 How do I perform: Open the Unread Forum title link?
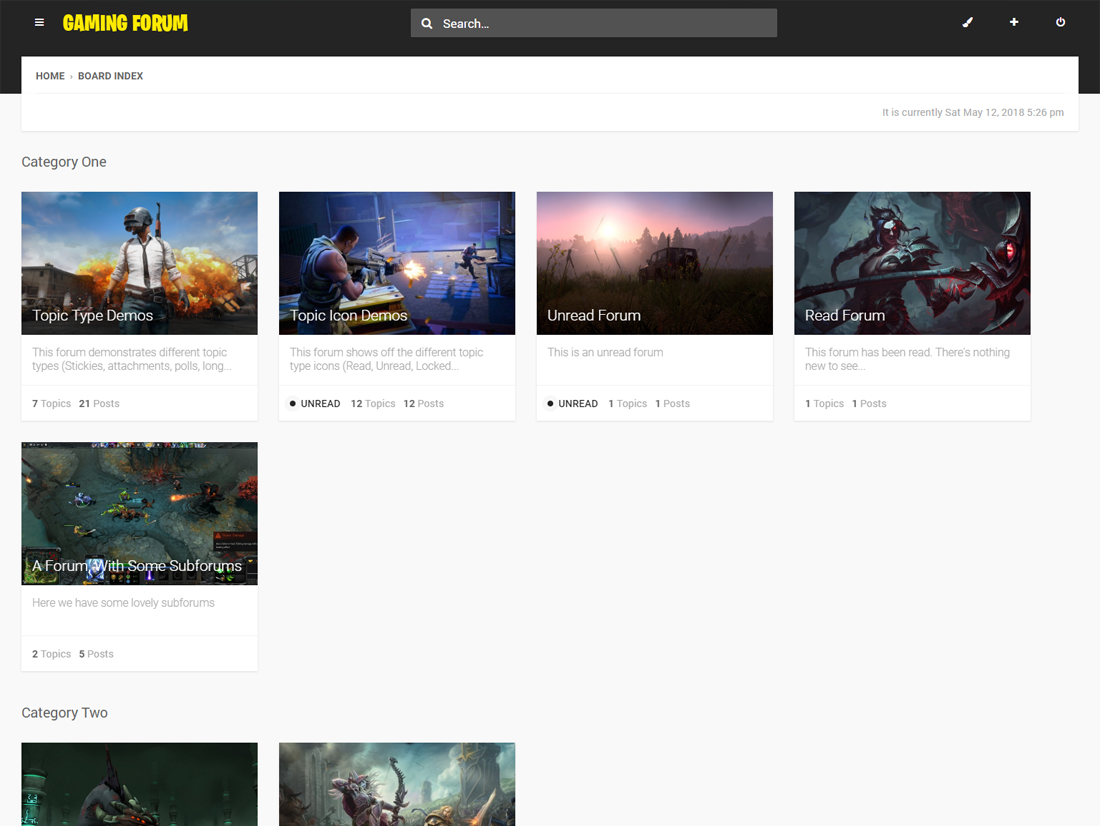point(594,316)
